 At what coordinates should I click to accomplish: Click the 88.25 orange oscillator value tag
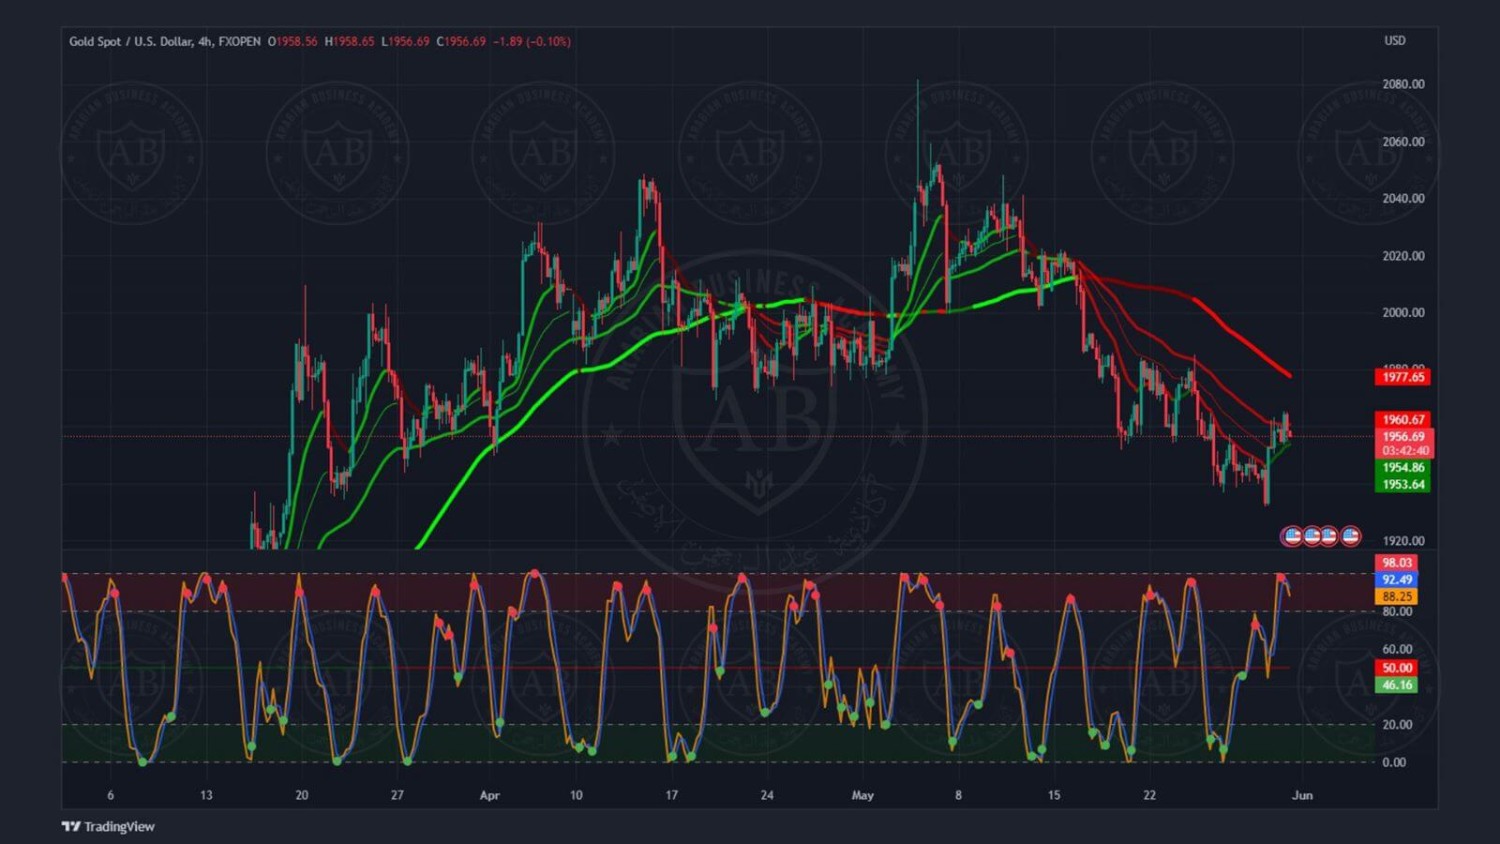[x=1396, y=596]
